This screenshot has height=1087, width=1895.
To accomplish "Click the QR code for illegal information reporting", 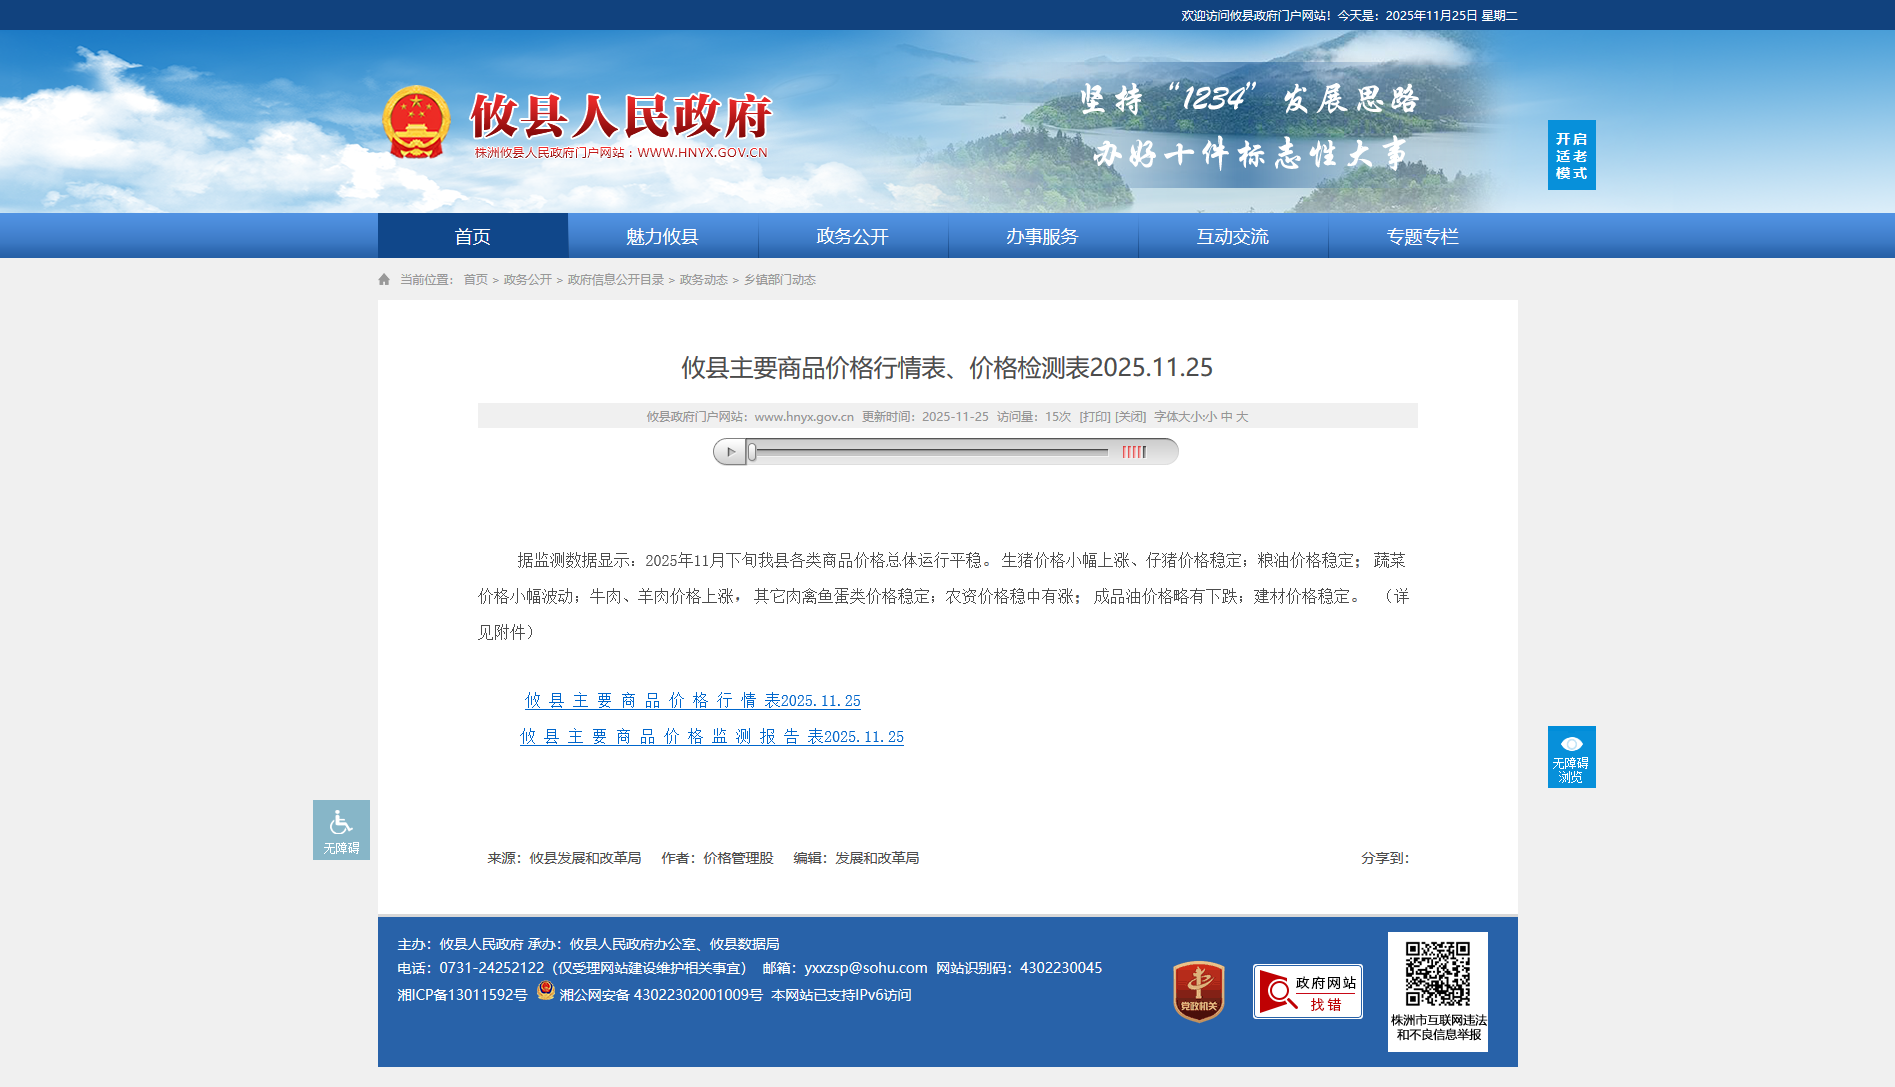I will pos(1437,974).
